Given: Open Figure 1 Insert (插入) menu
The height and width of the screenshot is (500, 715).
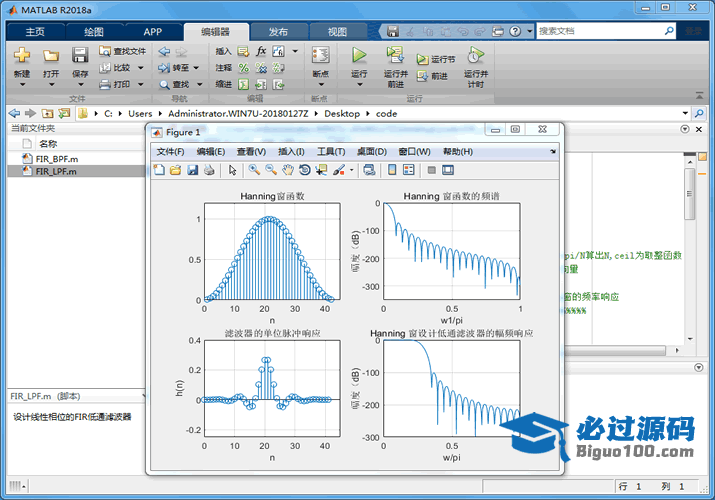Looking at the screenshot, I should [291, 151].
